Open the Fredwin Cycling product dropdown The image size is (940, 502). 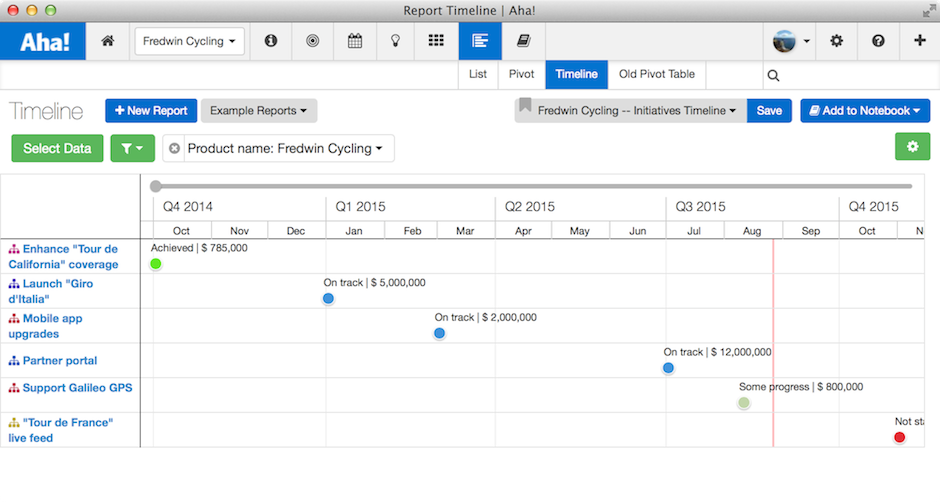coord(189,41)
